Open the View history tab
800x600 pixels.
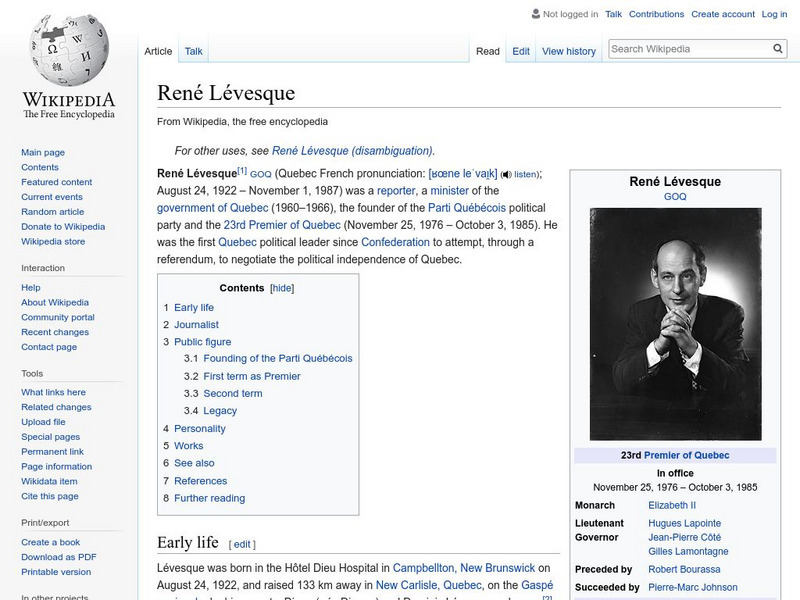[569, 51]
